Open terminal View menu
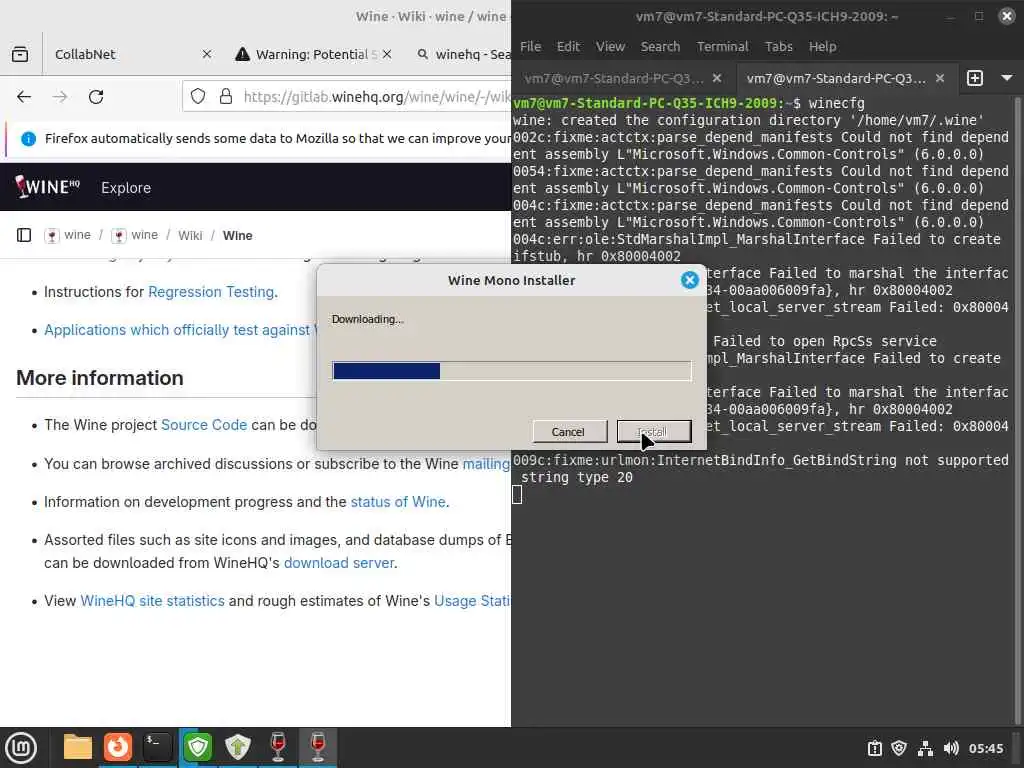Viewport: 1024px width, 768px height. click(x=610, y=46)
